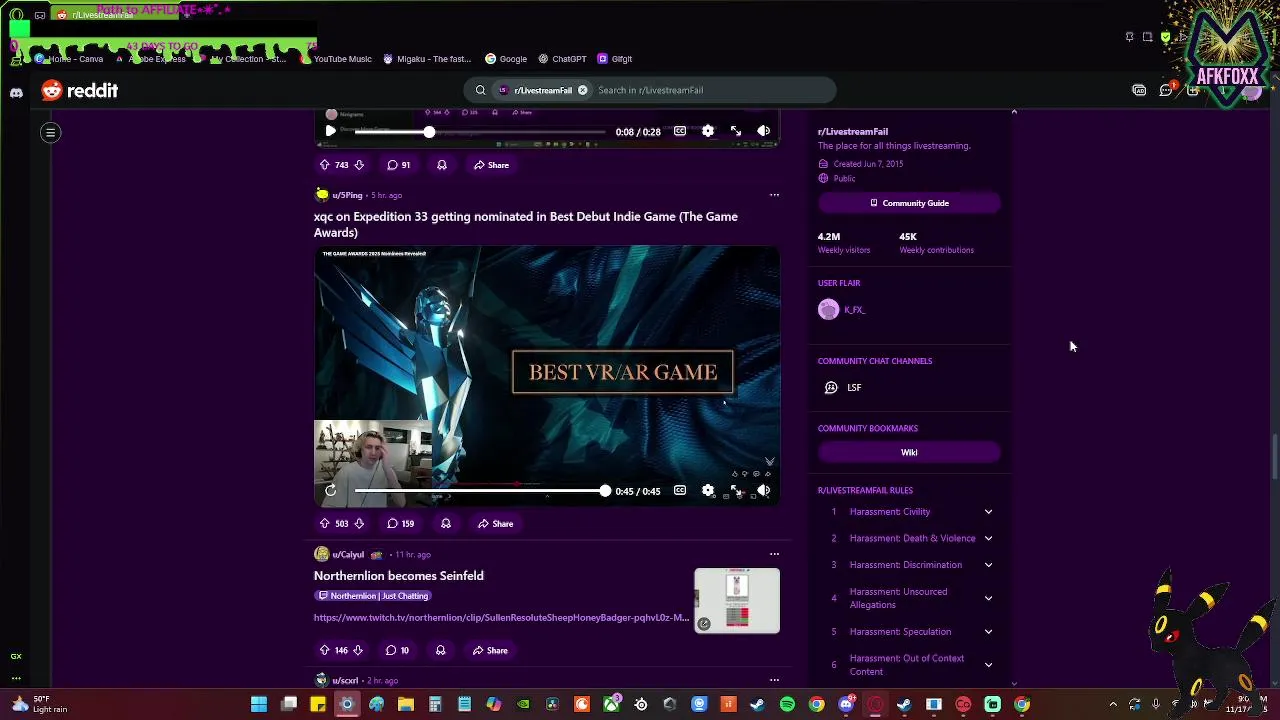Image resolution: width=1280 pixels, height=720 pixels.
Task: Select Northernlion | Just Chatting flair tag
Action: [374, 595]
